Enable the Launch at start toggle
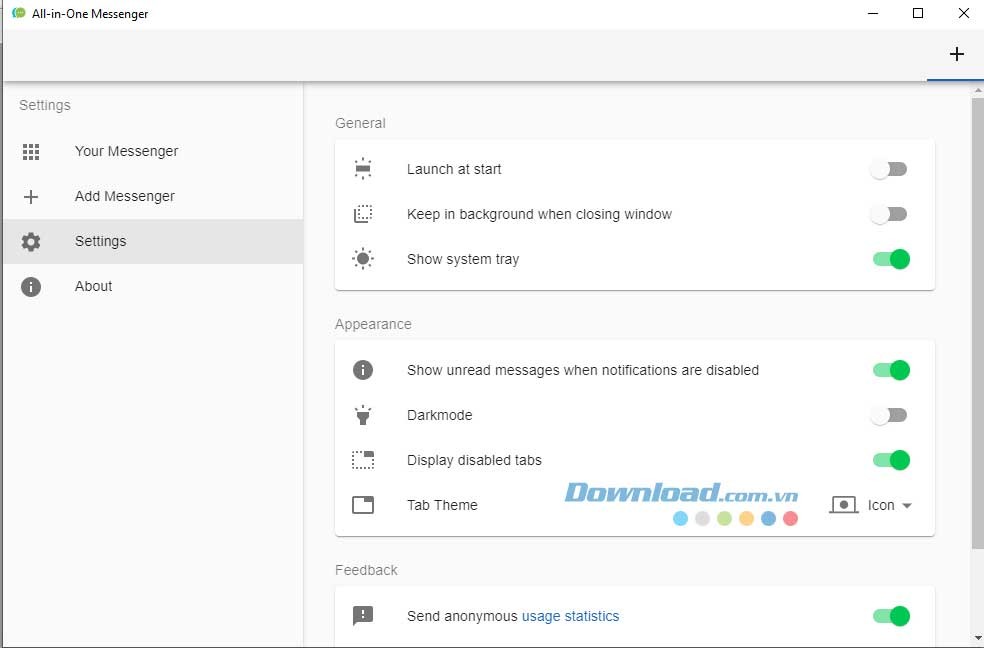 pos(889,170)
